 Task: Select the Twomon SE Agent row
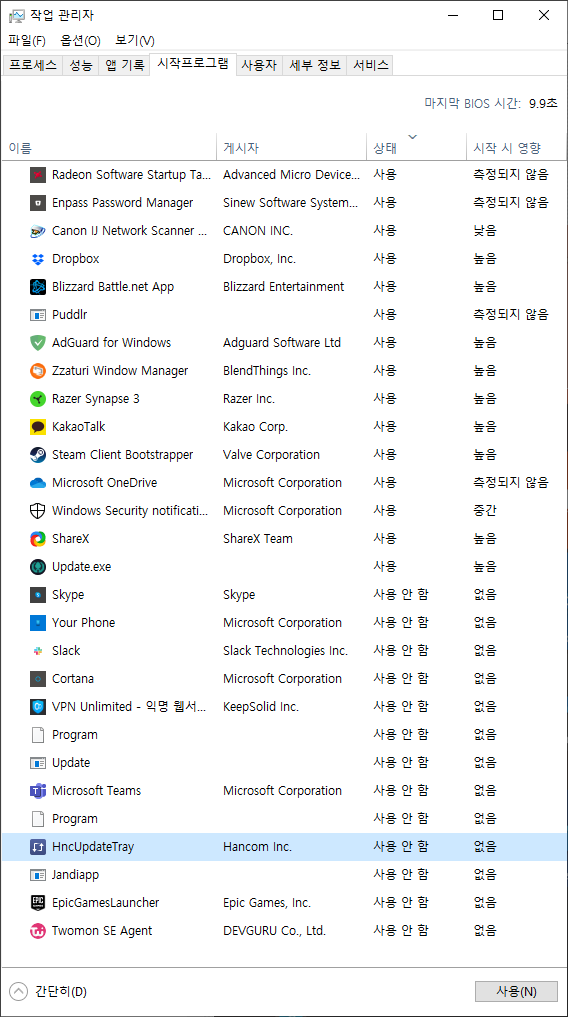click(284, 931)
